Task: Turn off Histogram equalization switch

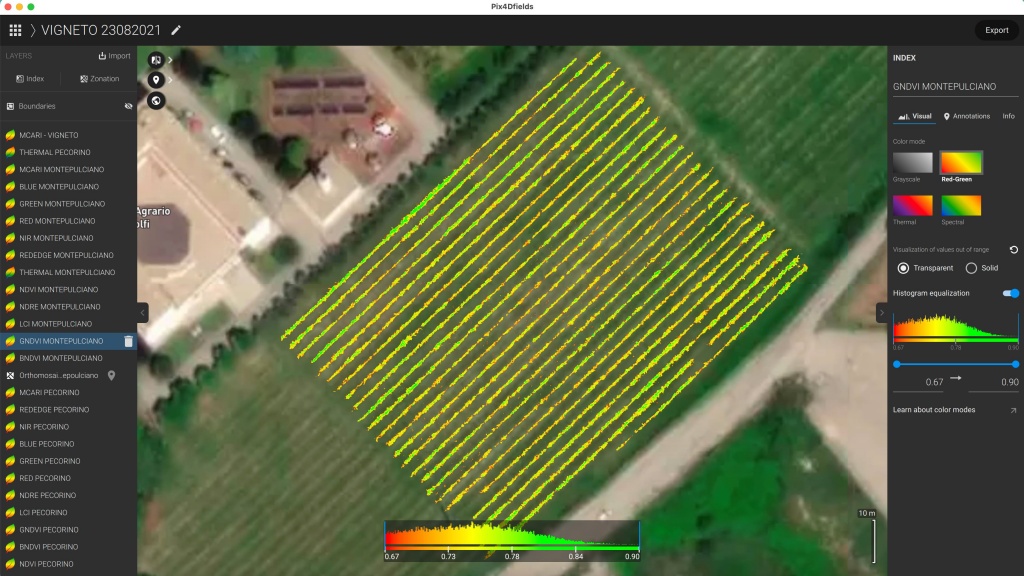Action: click(x=1010, y=293)
